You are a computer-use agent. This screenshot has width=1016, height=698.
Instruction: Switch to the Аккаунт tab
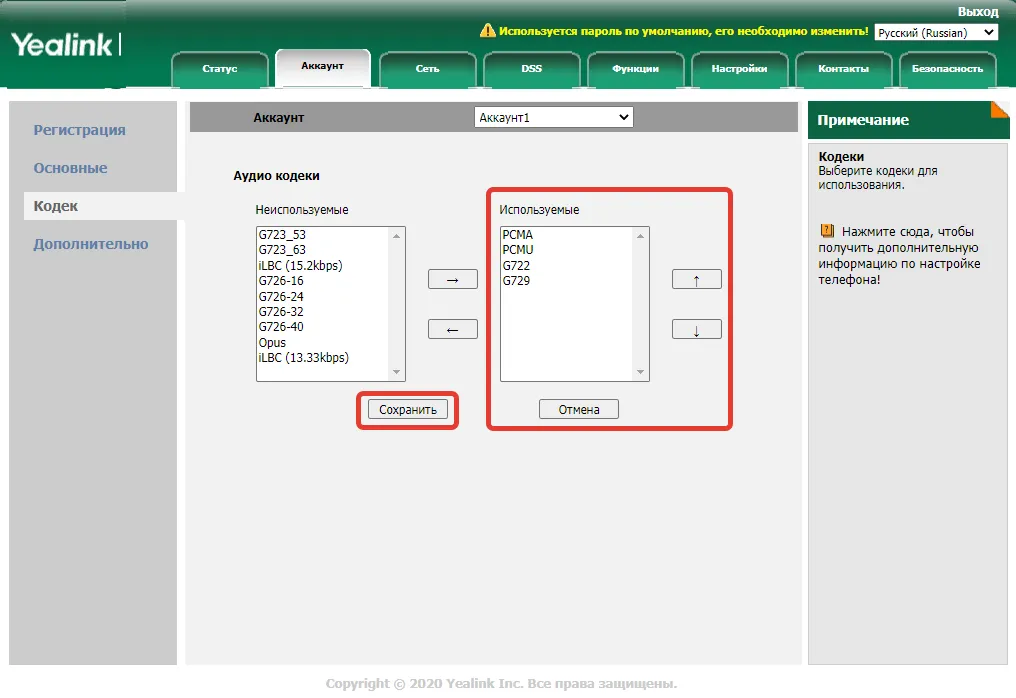(x=323, y=66)
